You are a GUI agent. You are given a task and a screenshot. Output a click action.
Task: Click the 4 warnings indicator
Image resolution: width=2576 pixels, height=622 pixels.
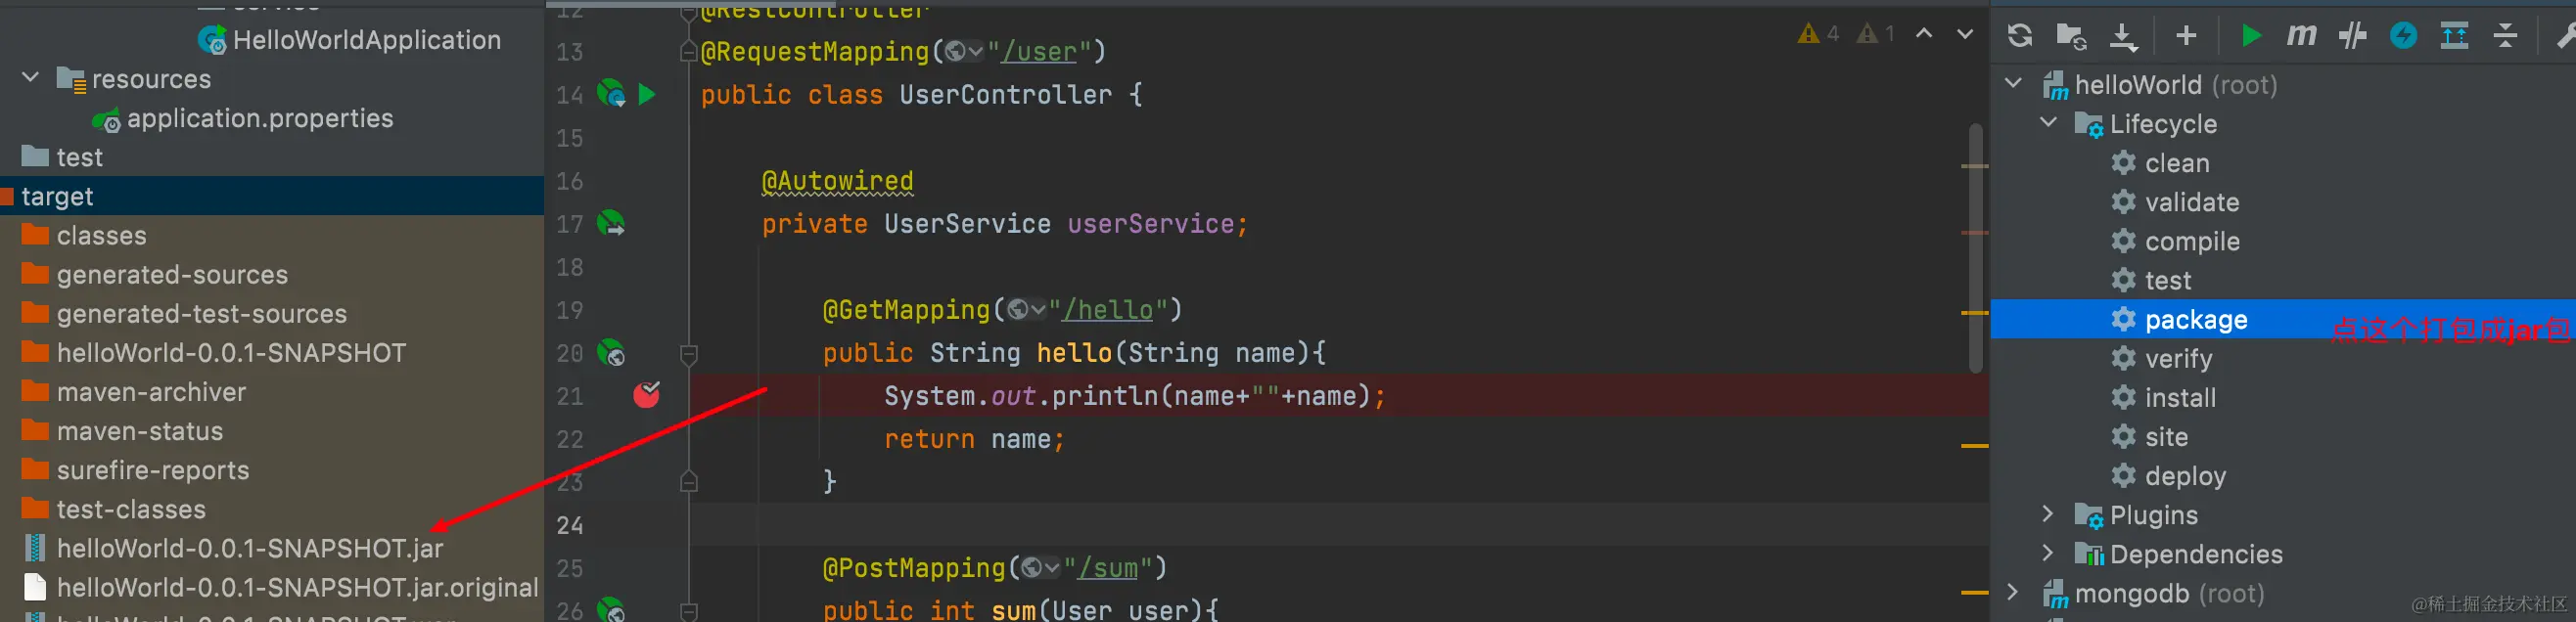pos(1818,34)
